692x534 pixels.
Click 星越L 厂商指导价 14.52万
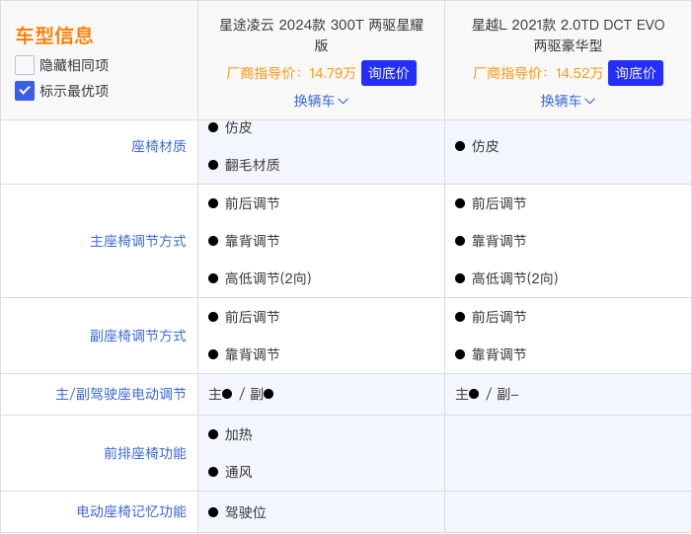(538, 73)
